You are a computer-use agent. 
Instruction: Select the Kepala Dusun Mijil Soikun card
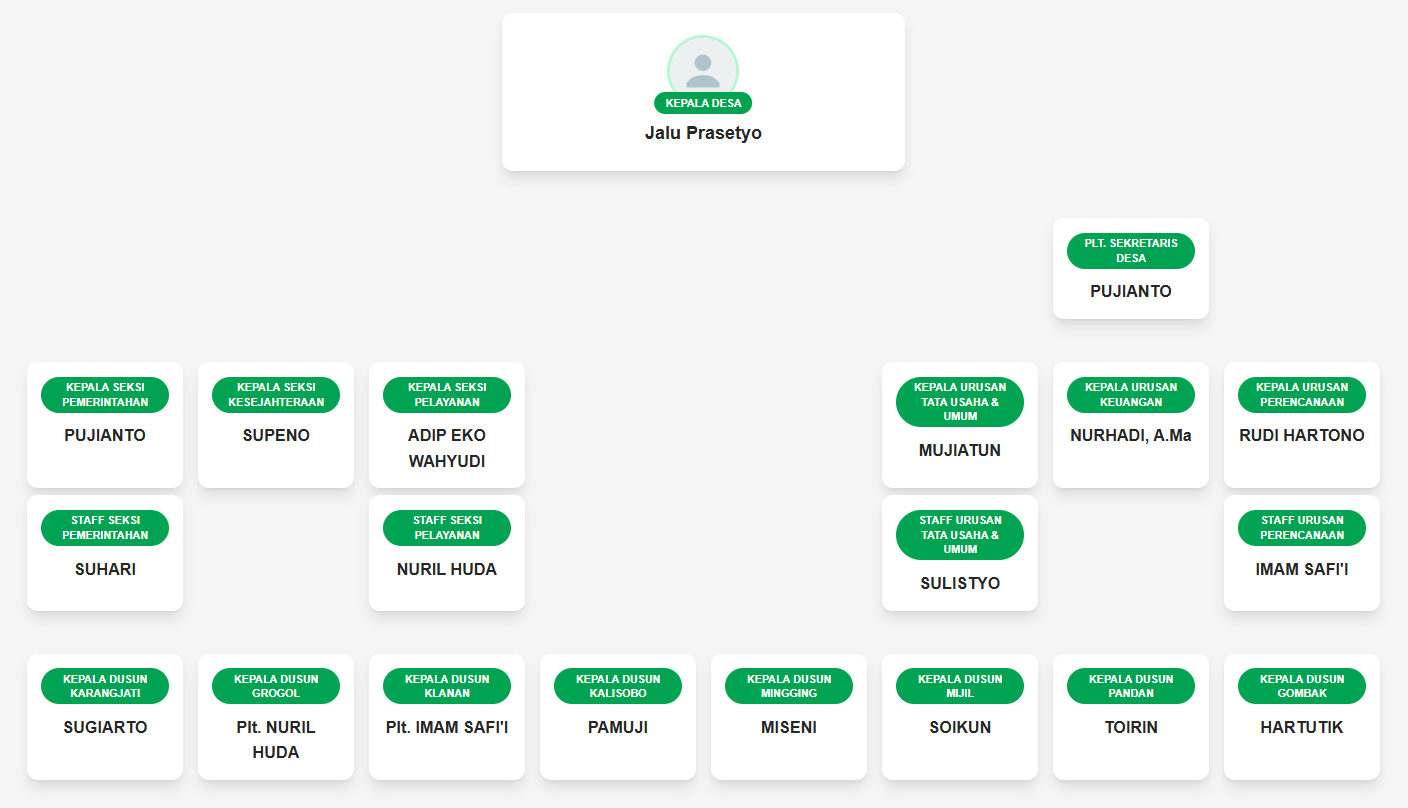click(x=960, y=727)
